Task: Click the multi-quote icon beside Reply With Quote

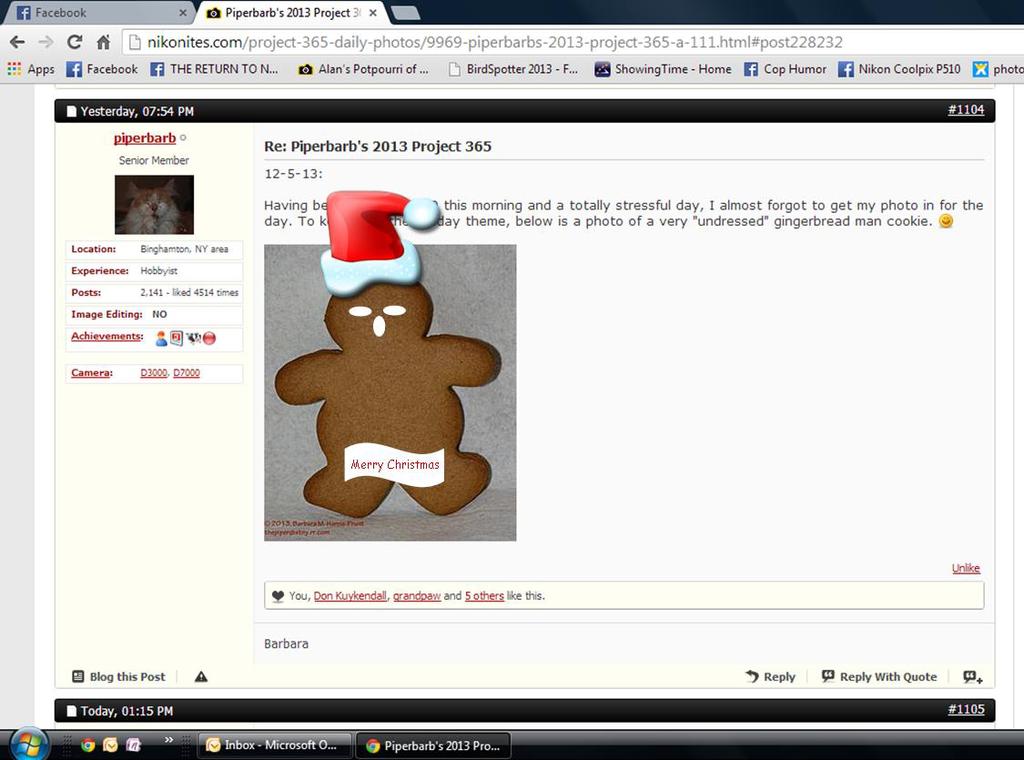Action: 972,677
